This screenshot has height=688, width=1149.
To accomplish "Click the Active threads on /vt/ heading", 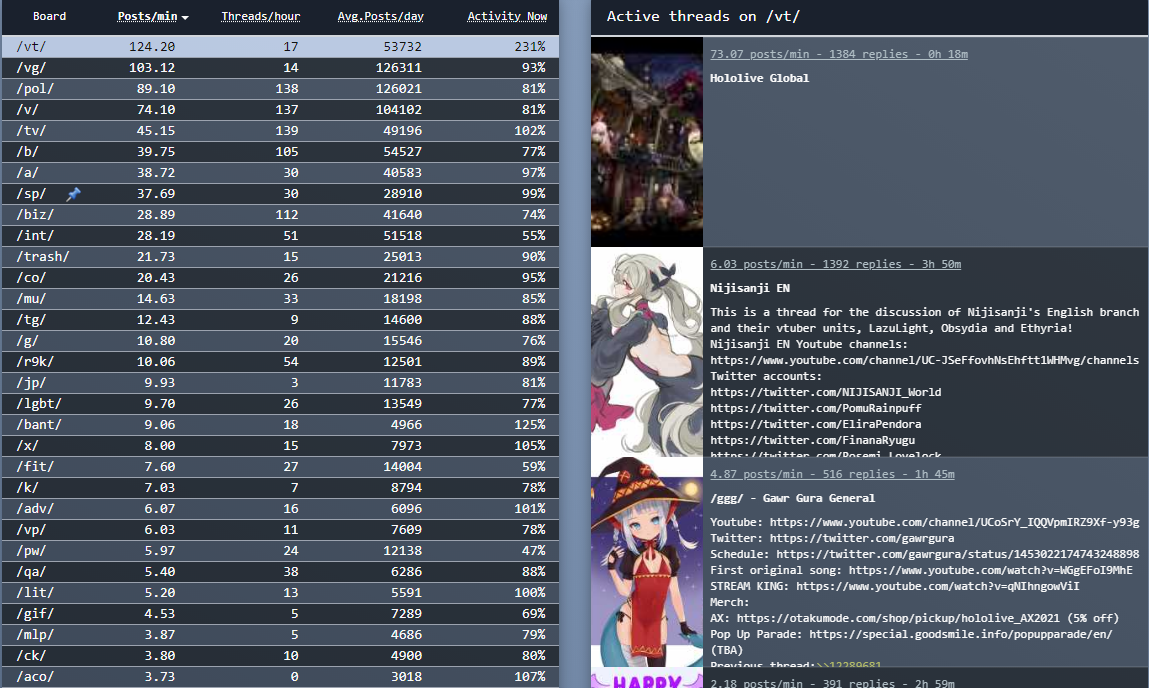I will [703, 16].
